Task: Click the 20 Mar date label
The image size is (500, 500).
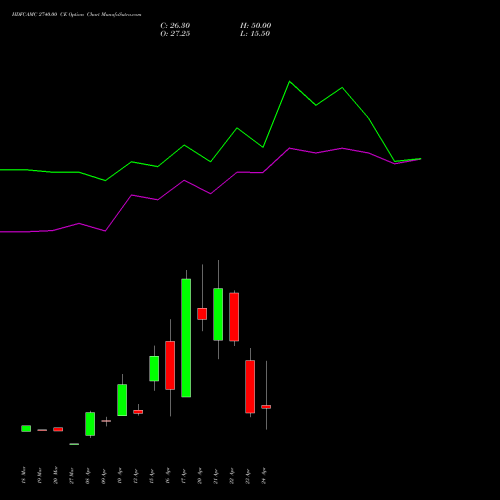Action: point(56,476)
